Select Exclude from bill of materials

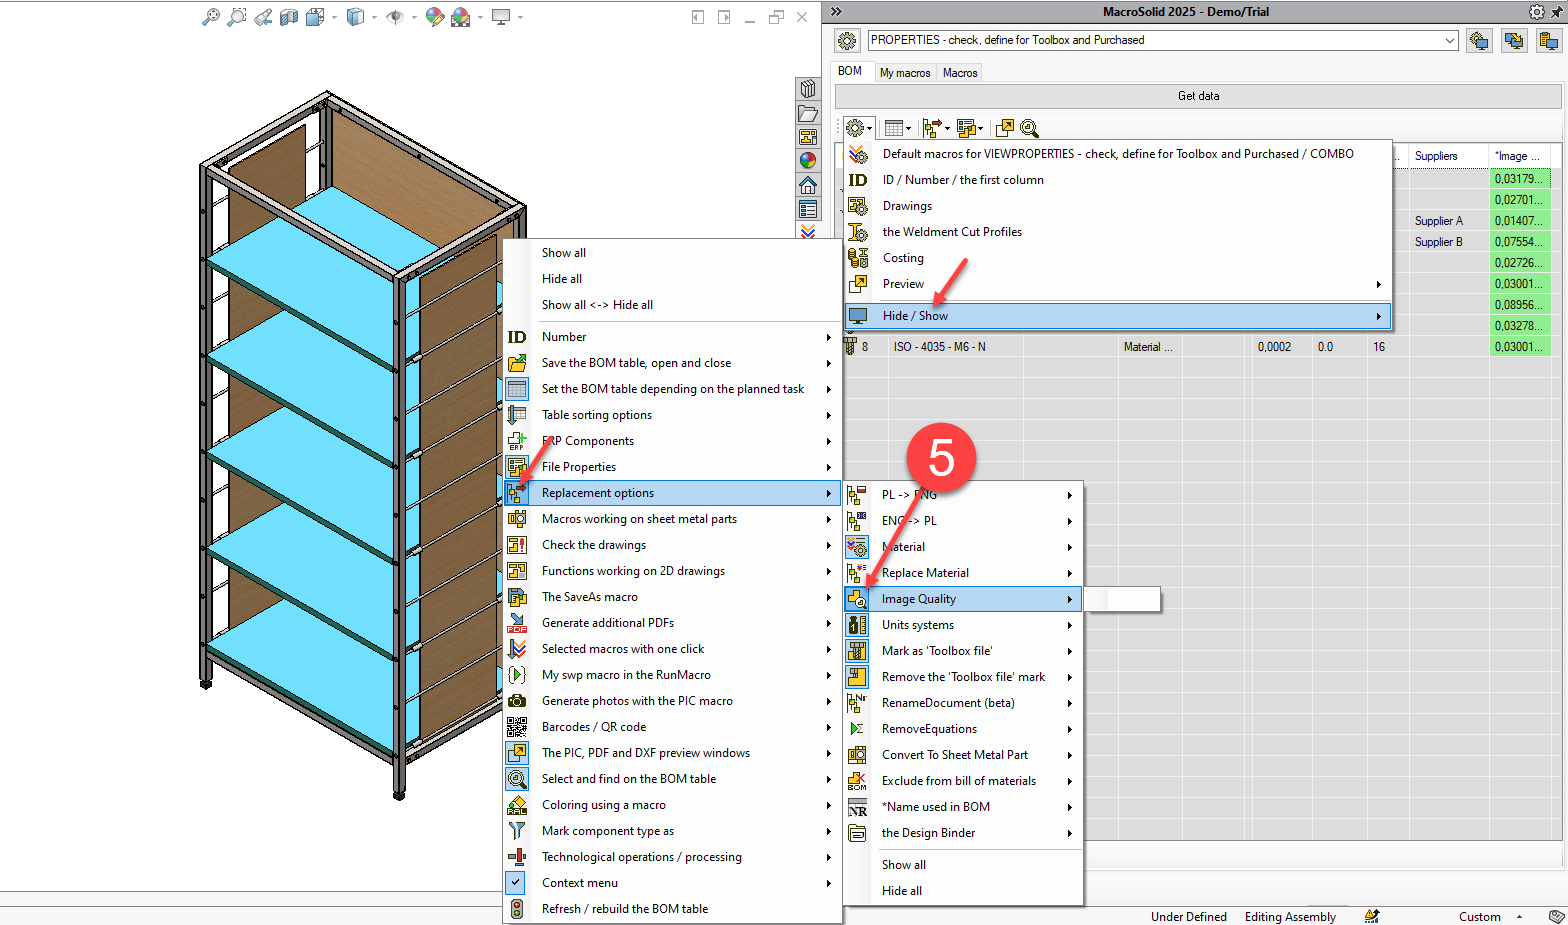(x=963, y=781)
